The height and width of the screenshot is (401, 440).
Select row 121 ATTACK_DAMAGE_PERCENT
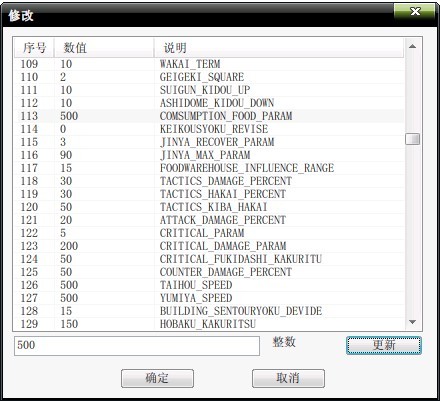click(209, 220)
